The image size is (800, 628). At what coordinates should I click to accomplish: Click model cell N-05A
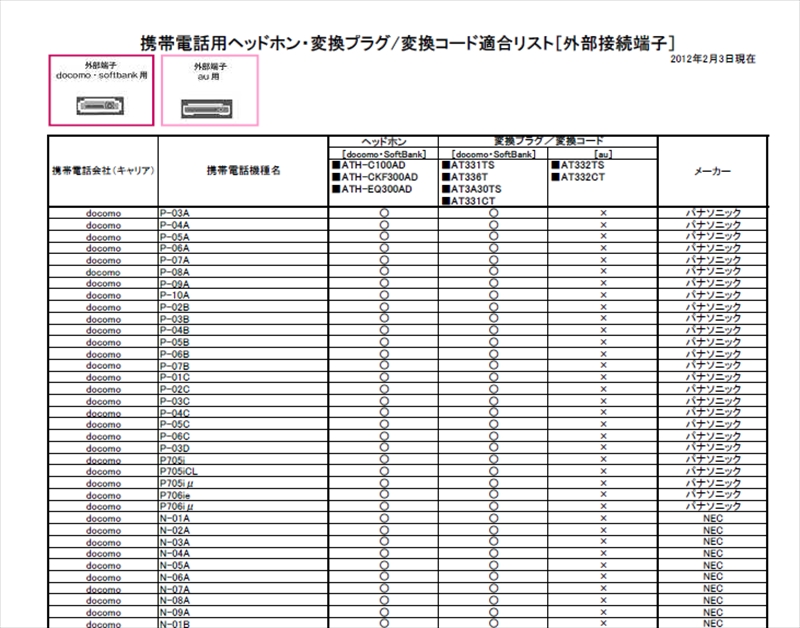(243, 565)
